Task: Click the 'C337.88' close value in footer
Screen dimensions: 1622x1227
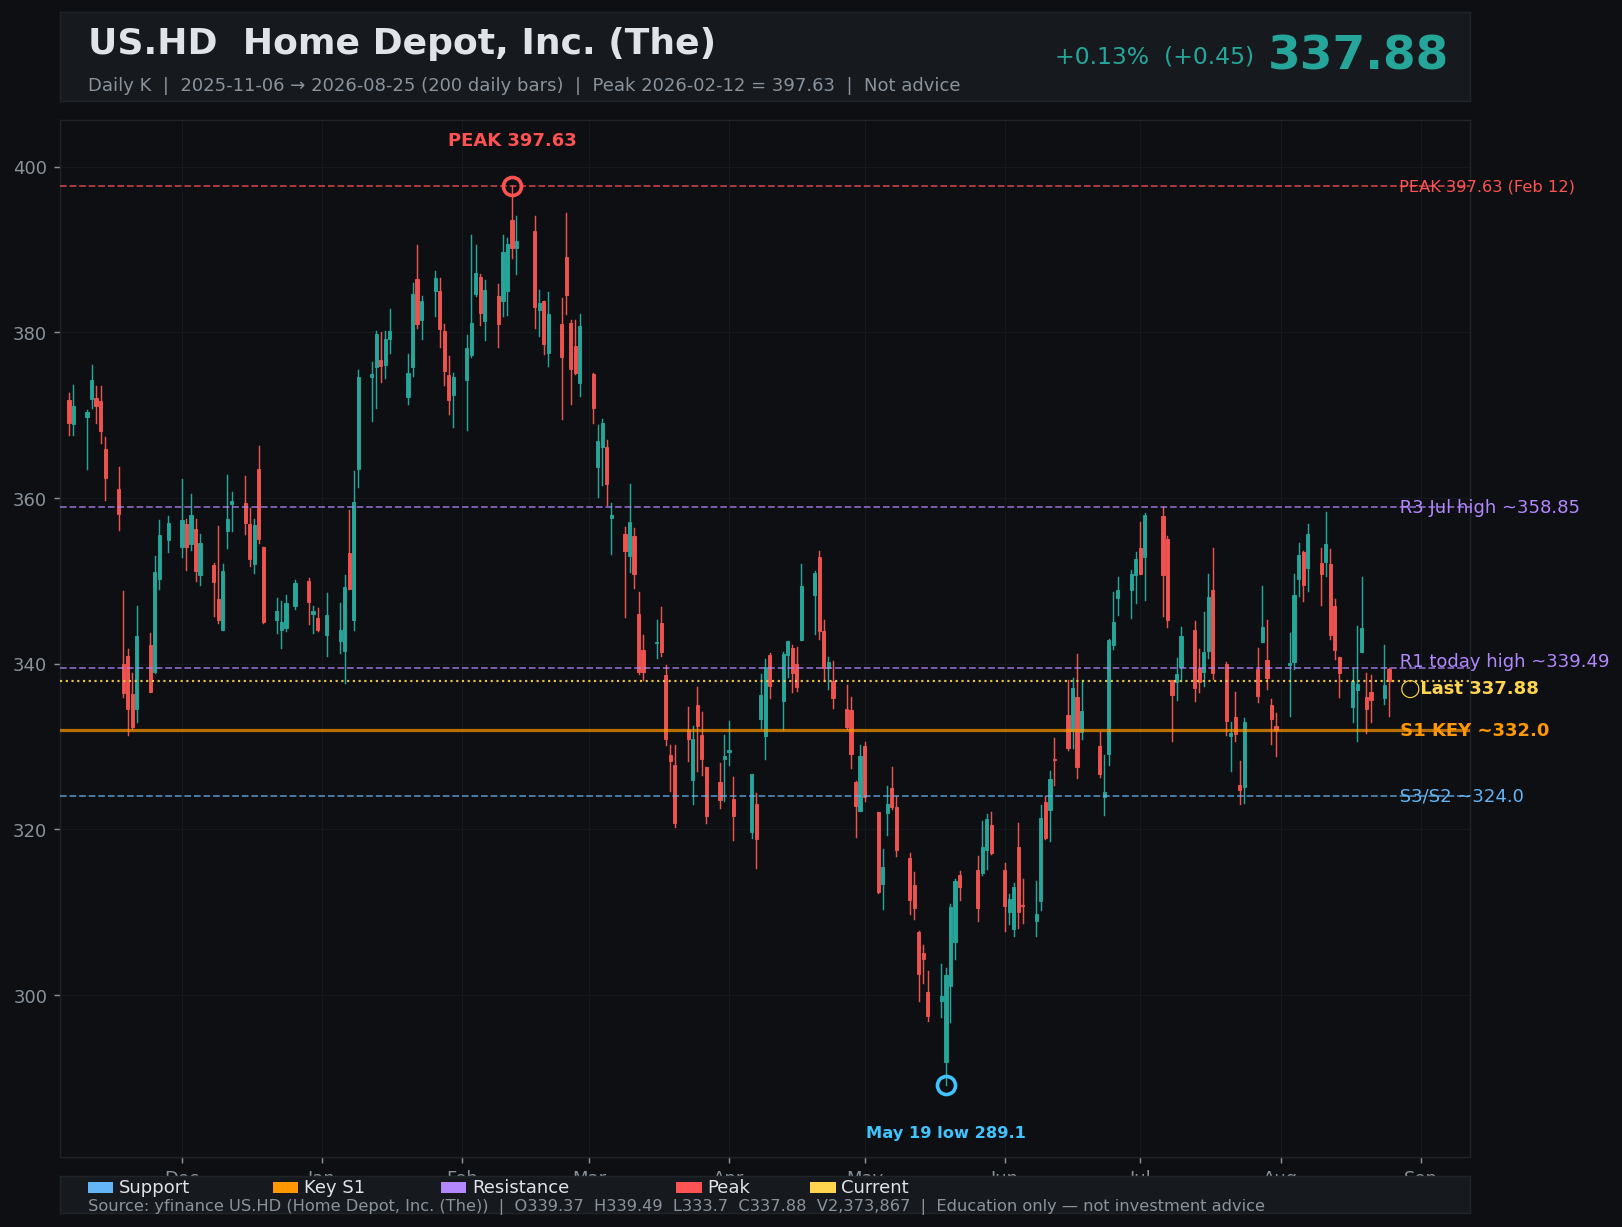Action: point(772,1206)
